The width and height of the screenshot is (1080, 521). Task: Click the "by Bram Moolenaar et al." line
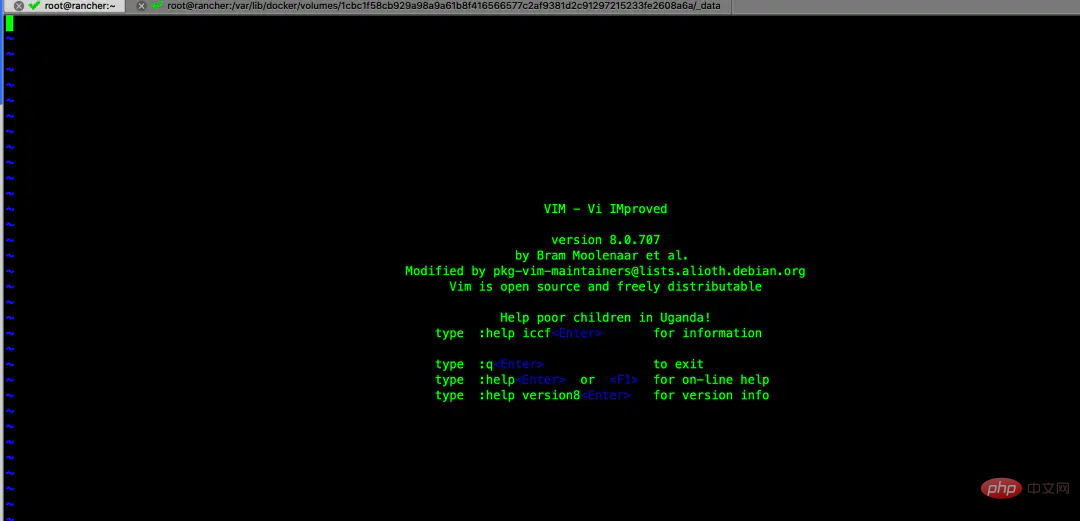tap(601, 256)
